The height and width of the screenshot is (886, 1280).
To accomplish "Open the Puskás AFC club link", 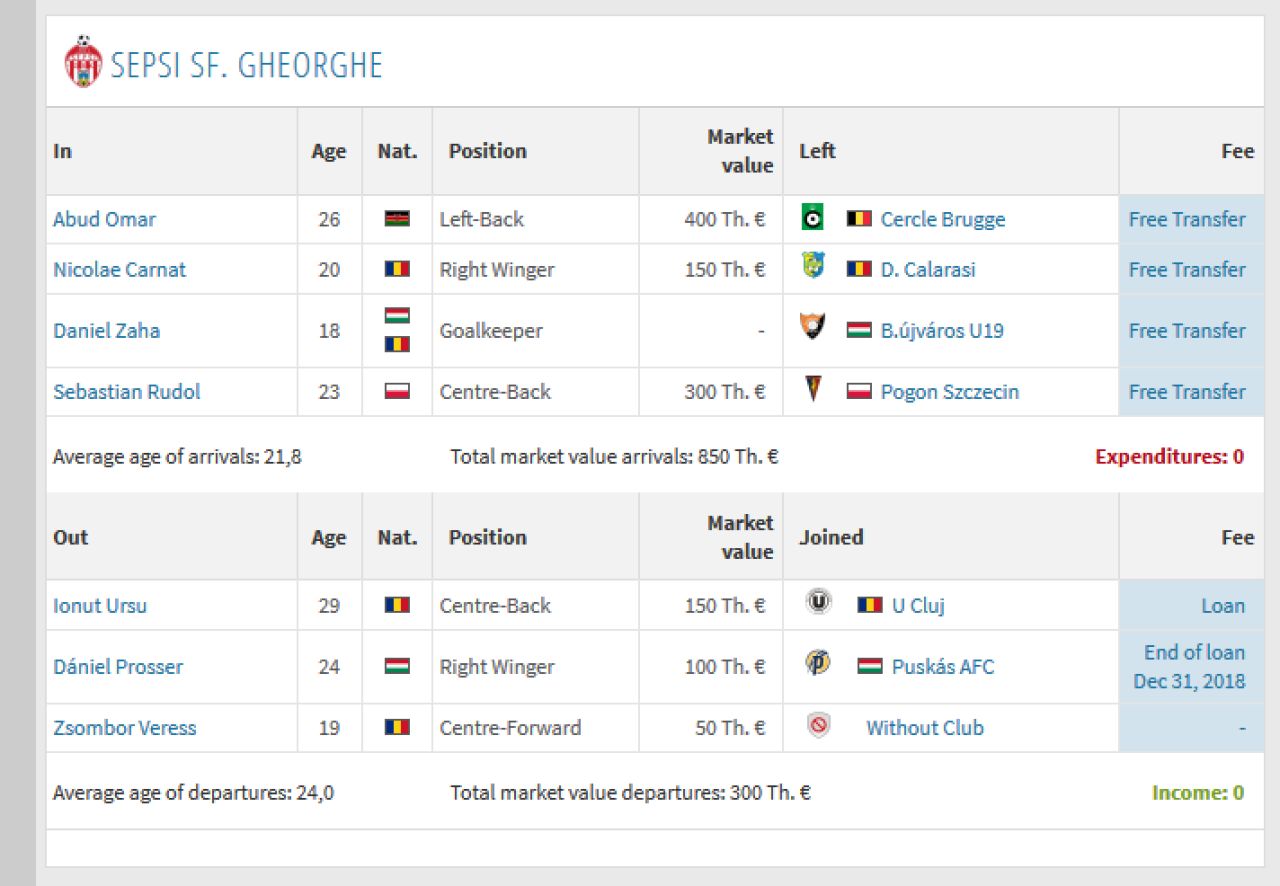I will (x=943, y=666).
